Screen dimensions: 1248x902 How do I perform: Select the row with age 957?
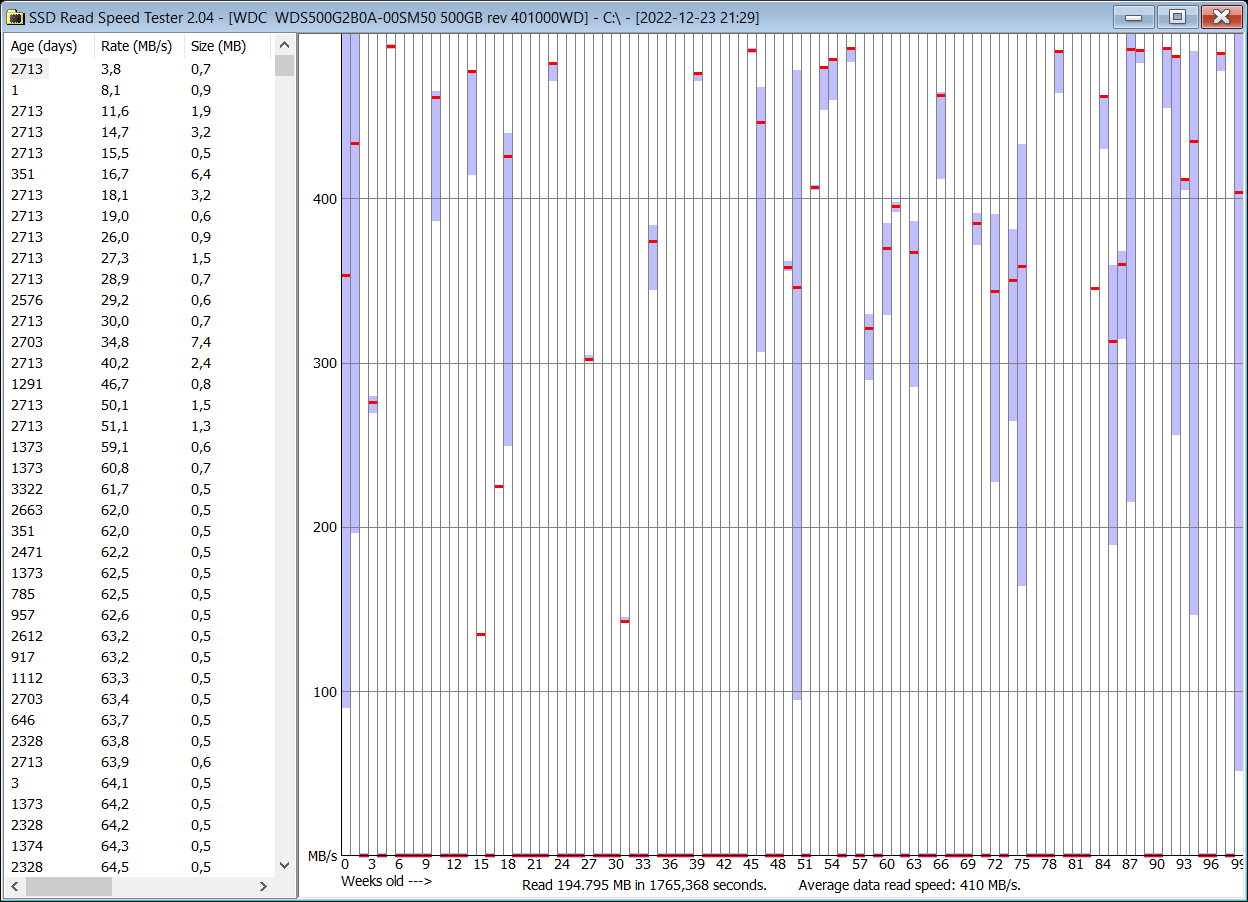tap(140, 614)
